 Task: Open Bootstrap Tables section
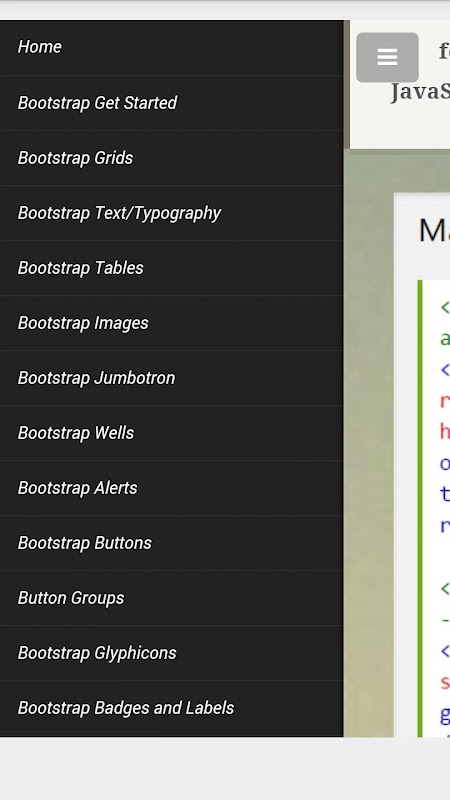[x=171, y=268]
